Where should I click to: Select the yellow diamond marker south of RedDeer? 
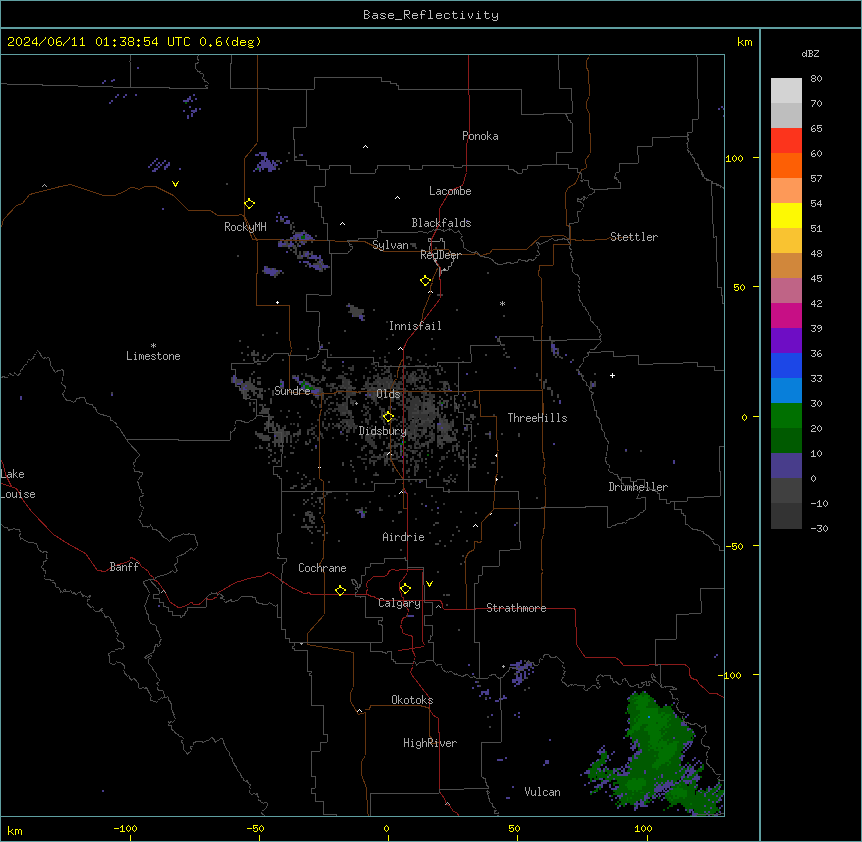point(426,280)
